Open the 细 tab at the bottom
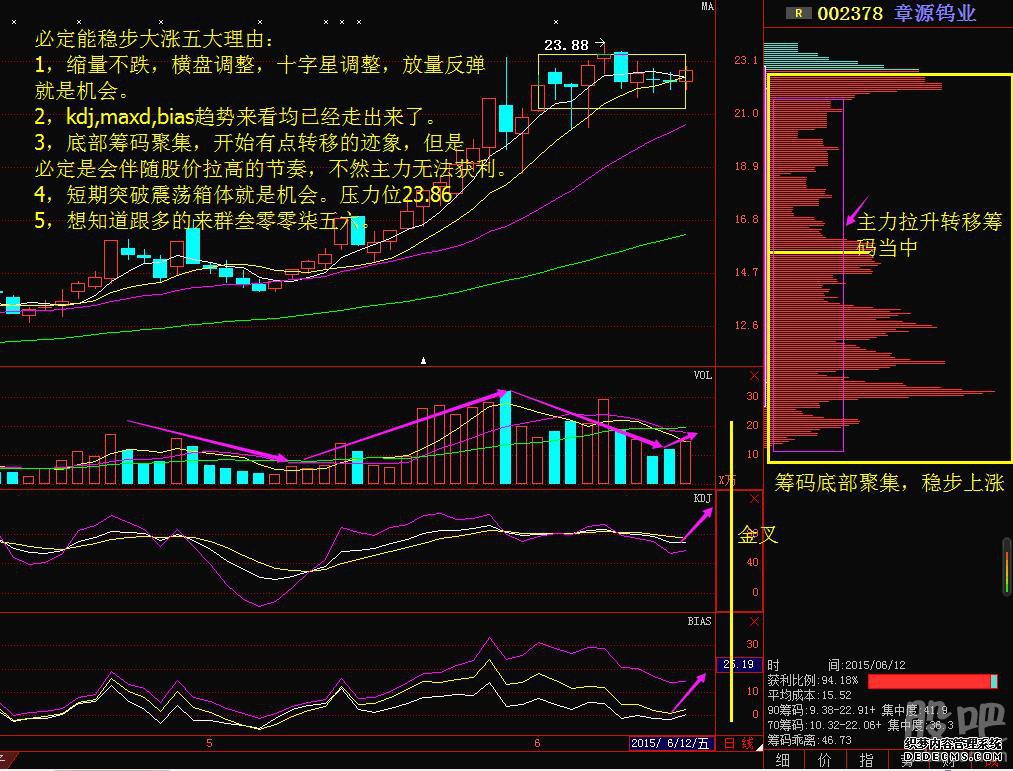This screenshot has width=1013, height=771. [782, 761]
